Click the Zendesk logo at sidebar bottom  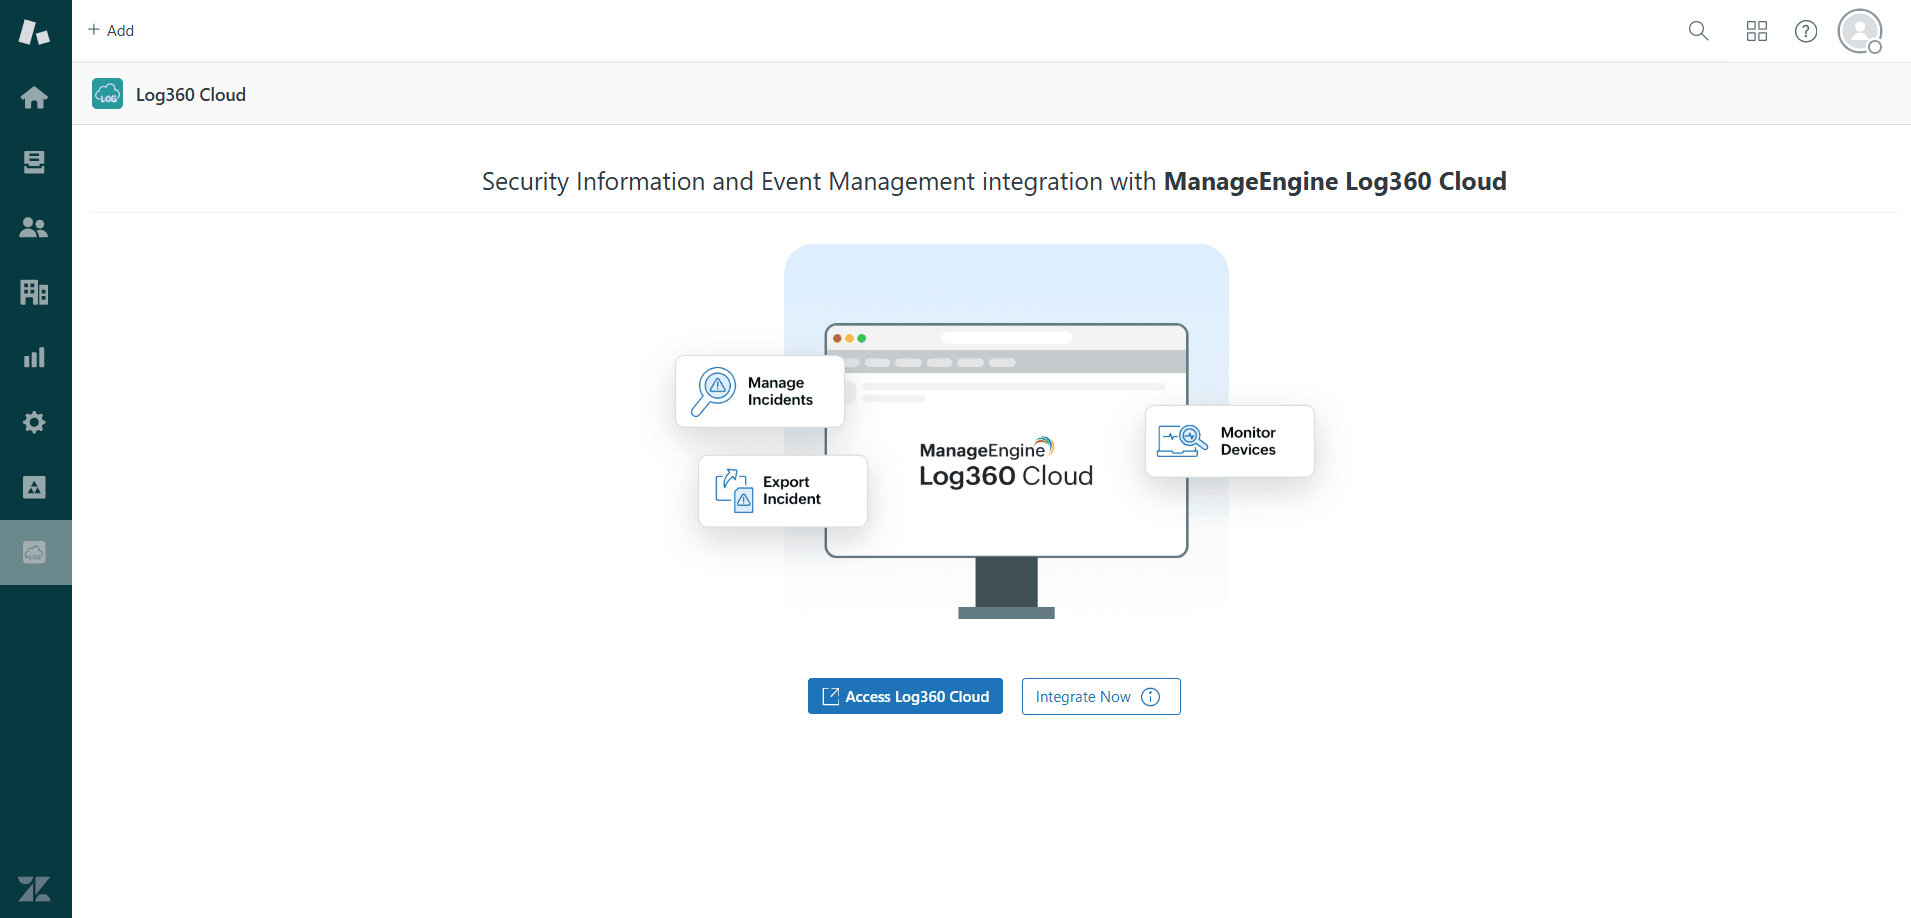click(x=34, y=889)
